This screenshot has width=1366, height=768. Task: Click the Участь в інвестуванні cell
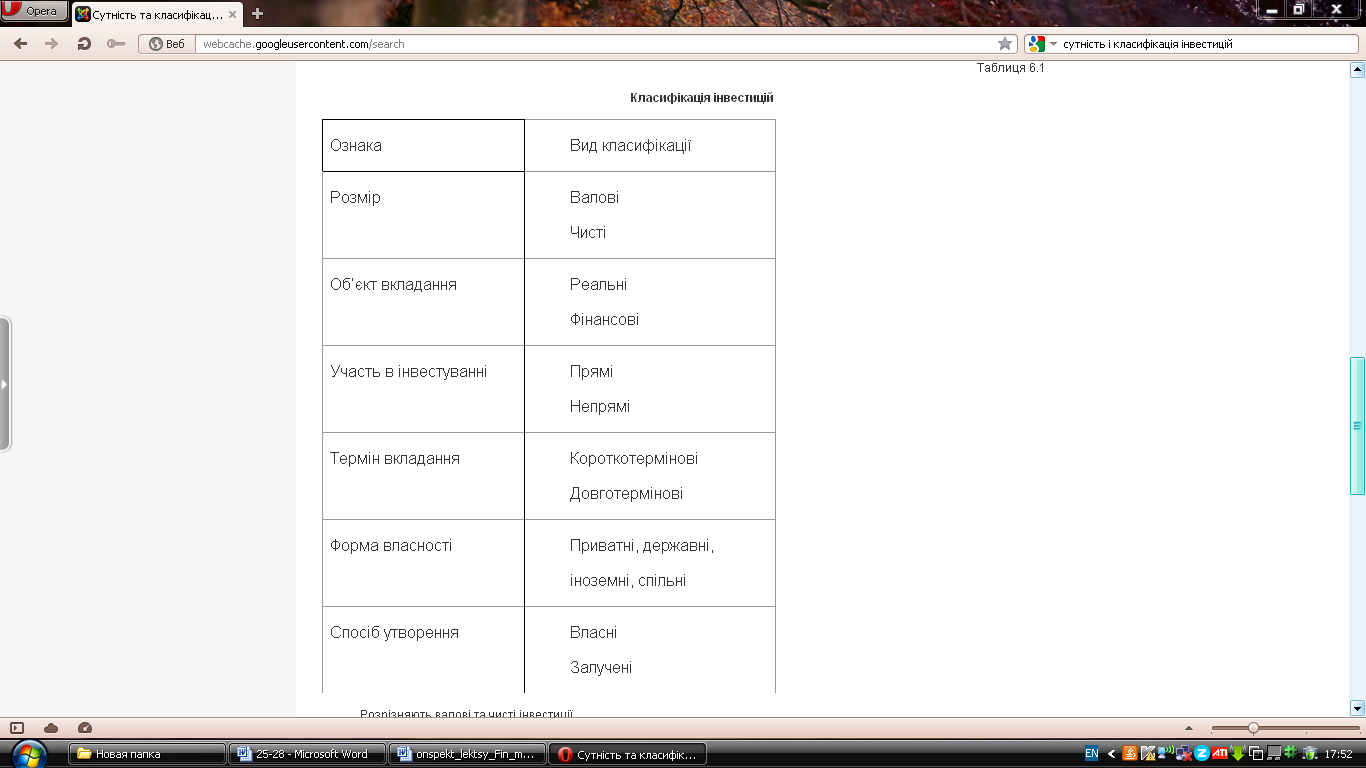[x=423, y=389]
